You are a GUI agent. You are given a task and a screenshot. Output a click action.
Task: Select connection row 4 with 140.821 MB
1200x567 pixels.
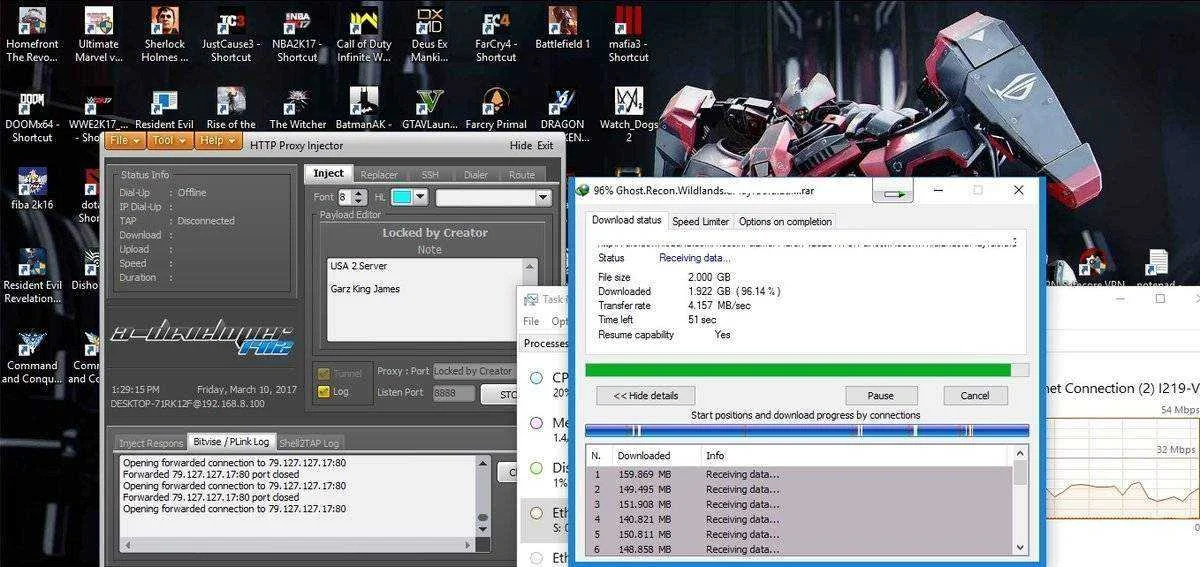tap(799, 519)
